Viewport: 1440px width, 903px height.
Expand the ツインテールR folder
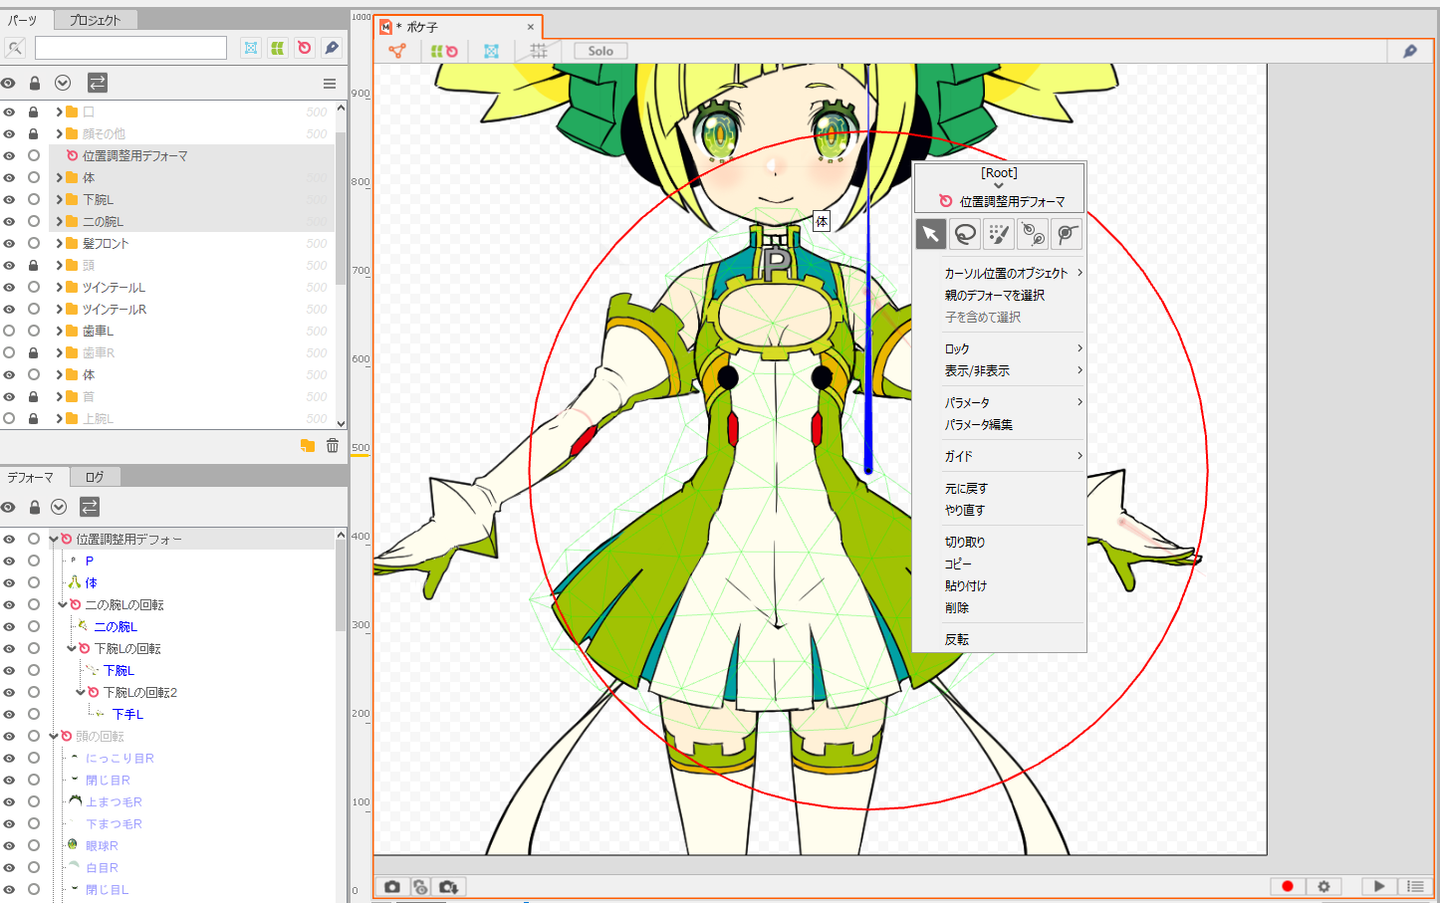(59, 309)
